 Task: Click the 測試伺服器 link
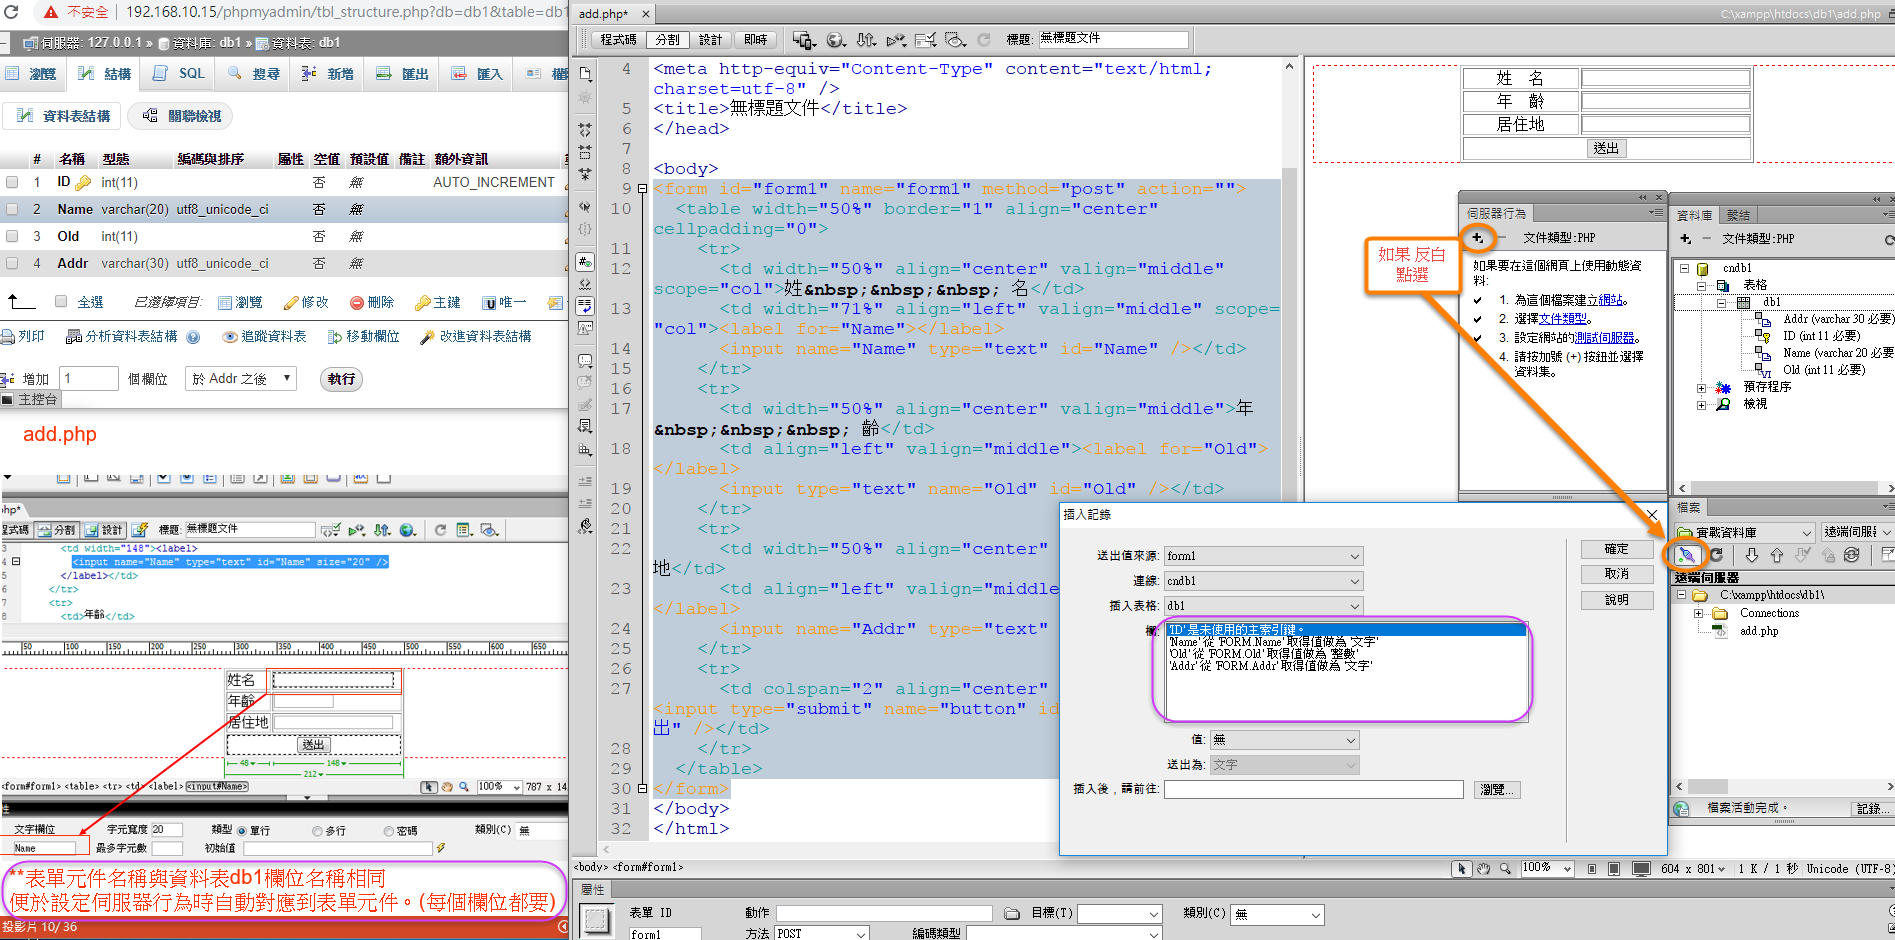[1604, 338]
